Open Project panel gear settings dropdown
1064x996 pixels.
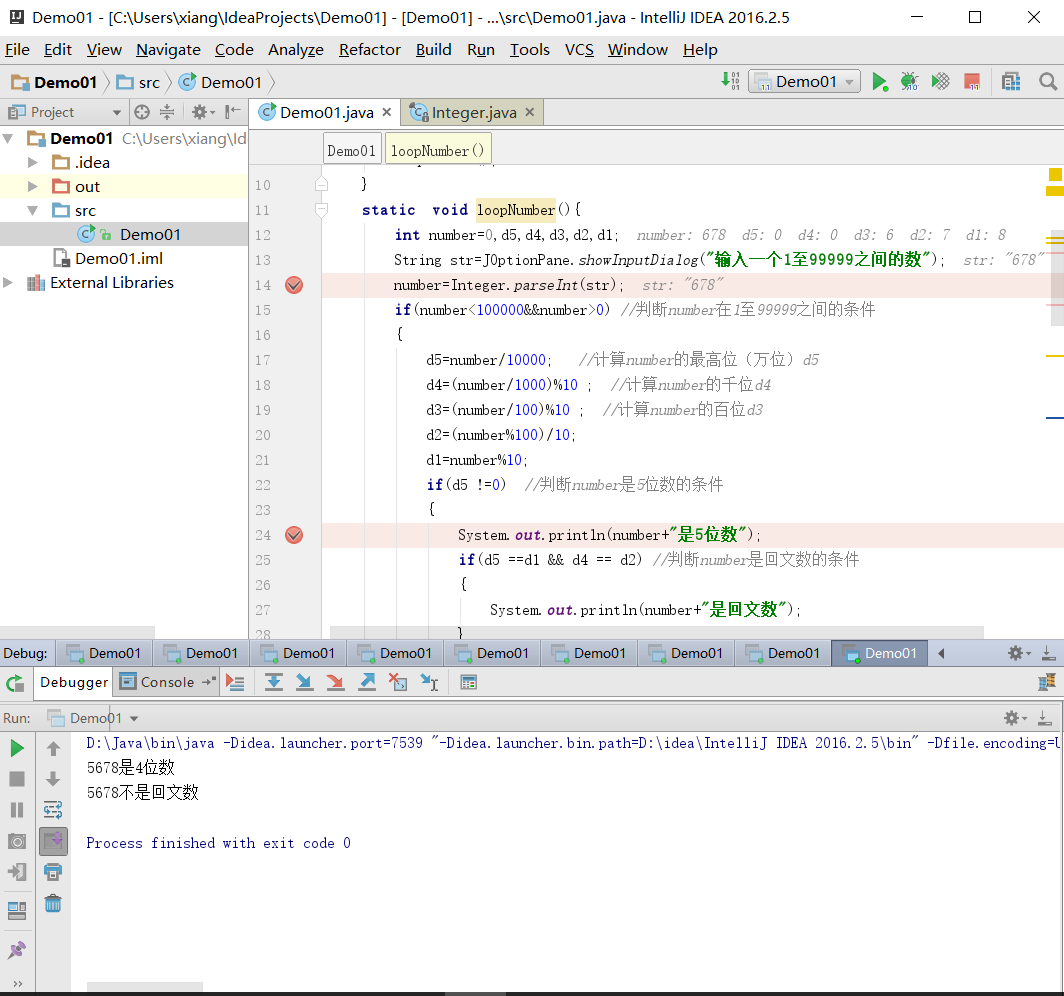coord(202,112)
